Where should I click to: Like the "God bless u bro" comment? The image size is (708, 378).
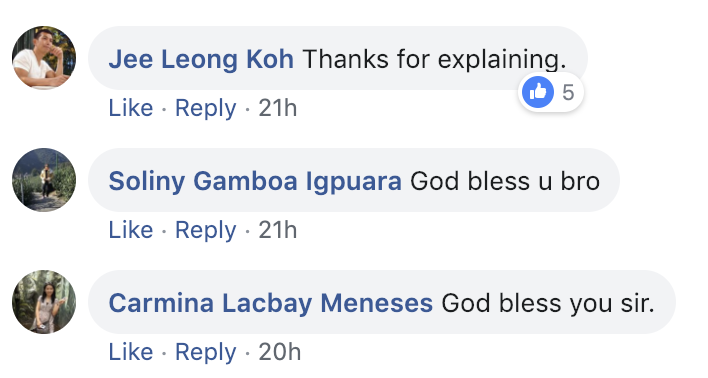pos(130,230)
